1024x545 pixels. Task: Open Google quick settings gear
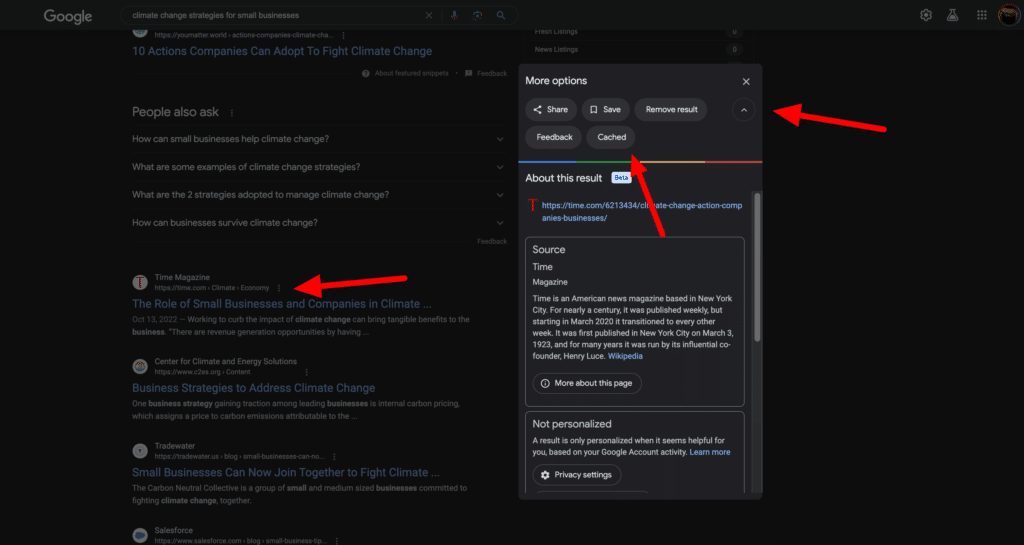click(926, 15)
